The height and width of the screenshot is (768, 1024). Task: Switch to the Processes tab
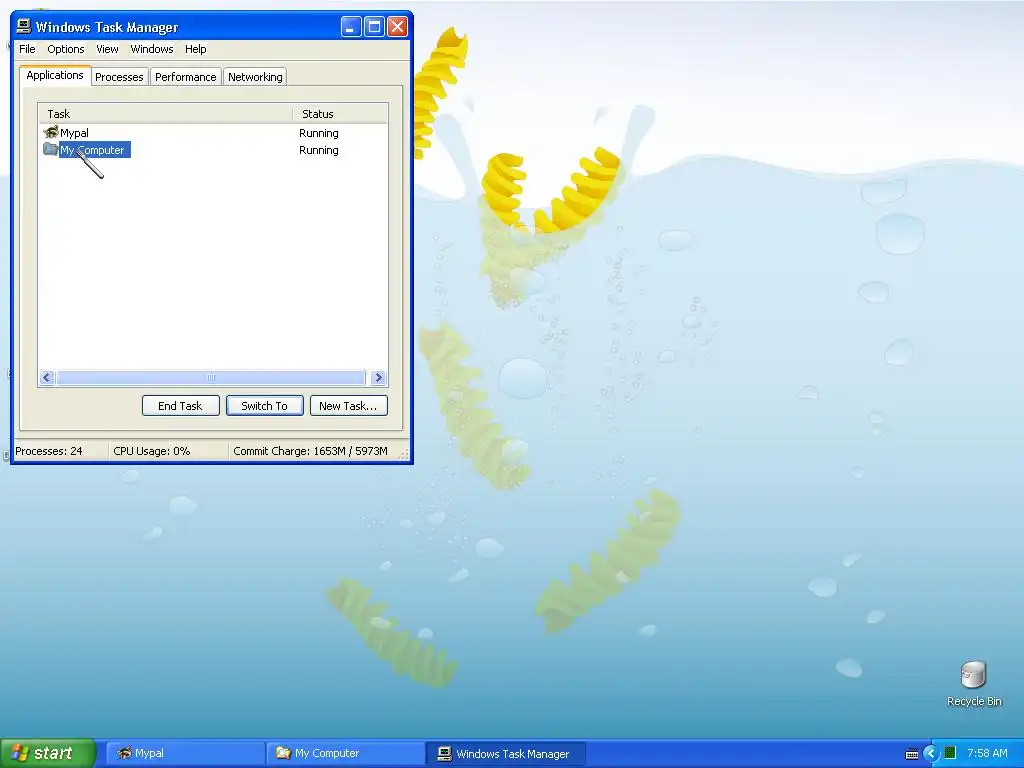(x=119, y=77)
